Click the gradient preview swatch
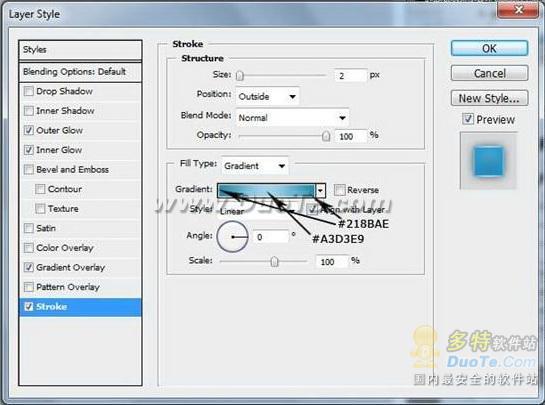 click(266, 191)
